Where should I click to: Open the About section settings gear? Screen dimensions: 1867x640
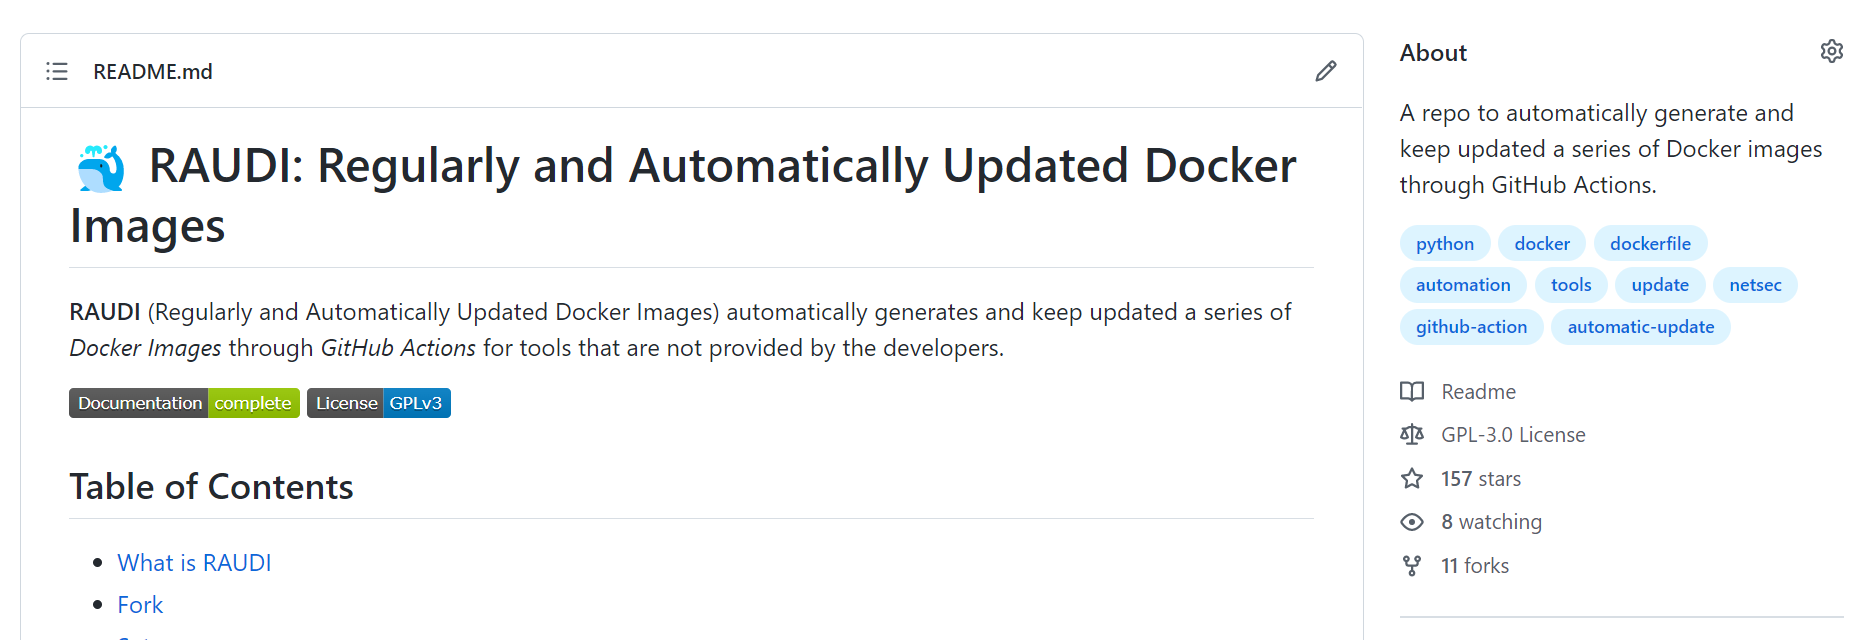[1831, 51]
